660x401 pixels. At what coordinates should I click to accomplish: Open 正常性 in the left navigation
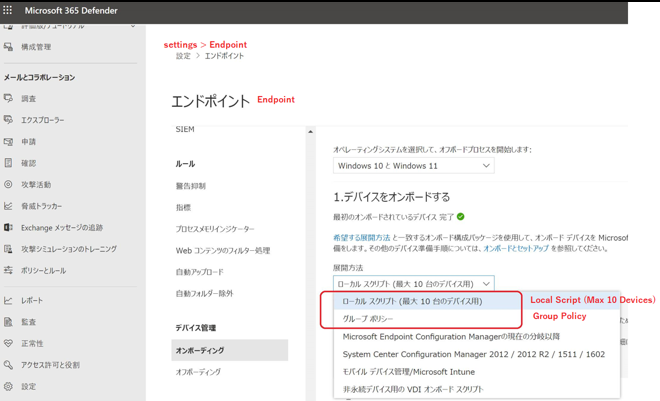32,344
